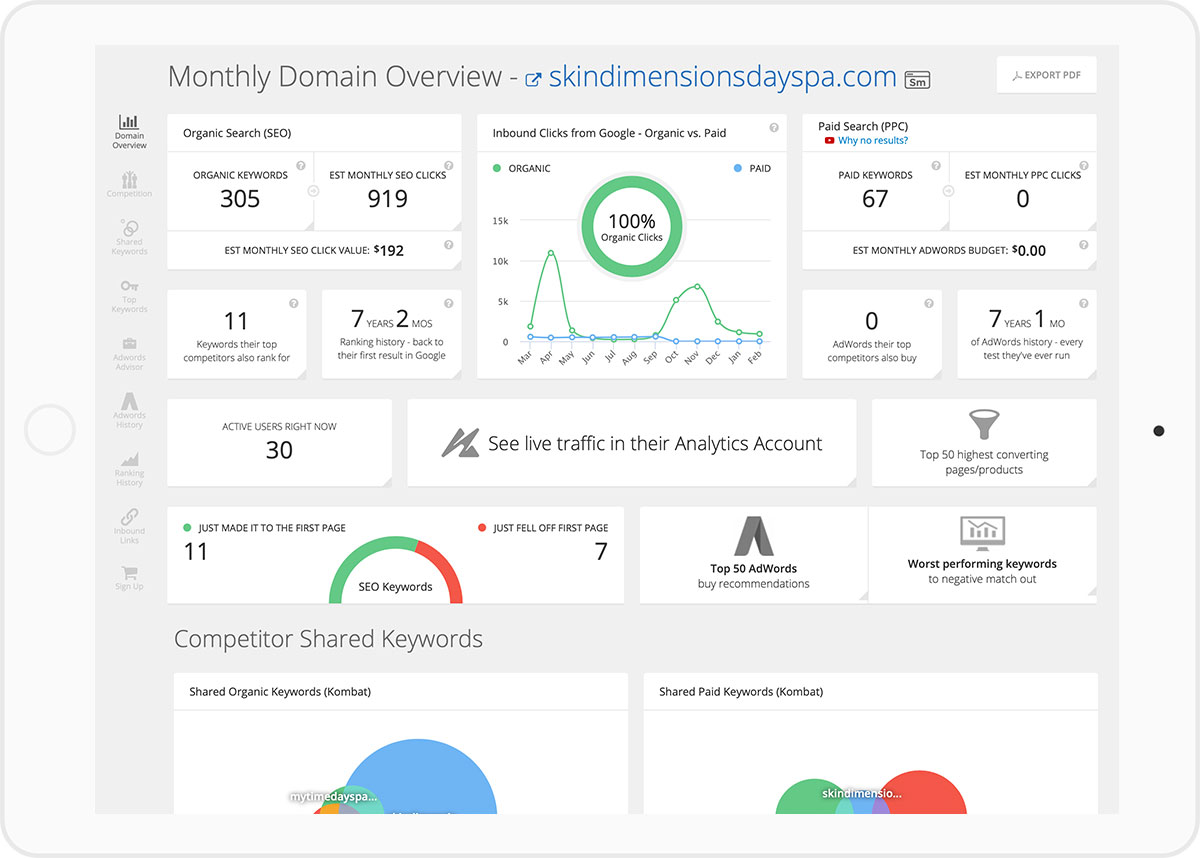Open Top 50 highest converting pages/products
This screenshot has height=858, width=1200.
pyautogui.click(x=984, y=443)
